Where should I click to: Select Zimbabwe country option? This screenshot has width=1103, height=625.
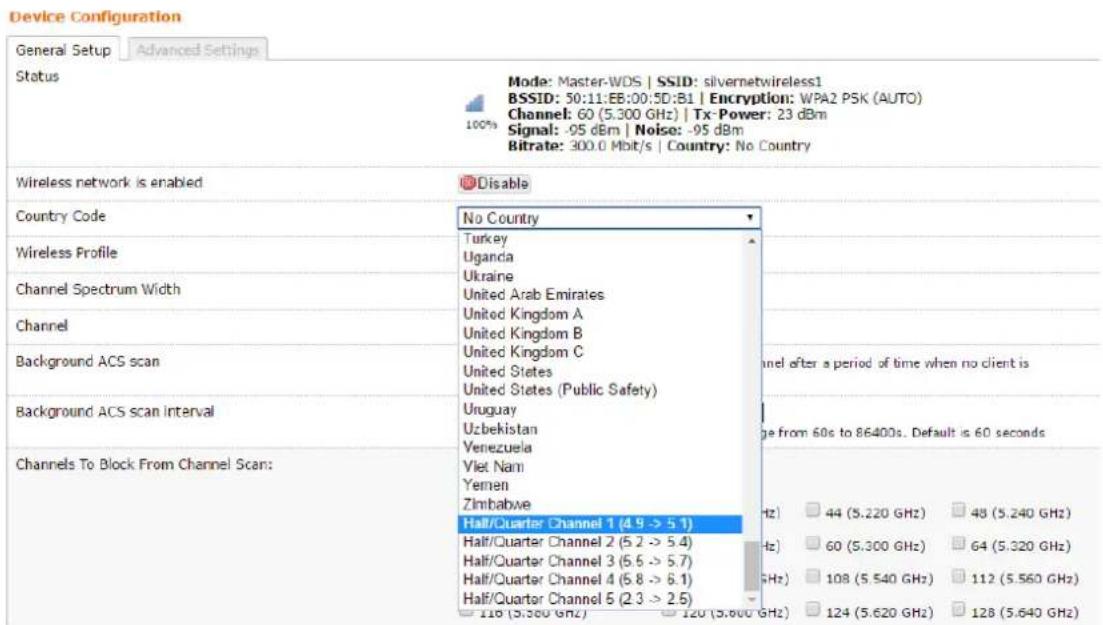pos(497,504)
